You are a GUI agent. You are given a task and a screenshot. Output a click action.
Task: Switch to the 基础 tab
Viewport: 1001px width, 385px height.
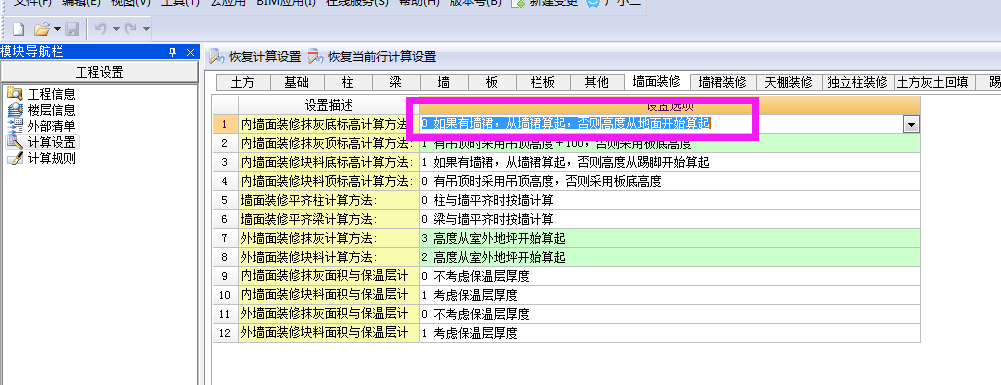click(x=297, y=82)
